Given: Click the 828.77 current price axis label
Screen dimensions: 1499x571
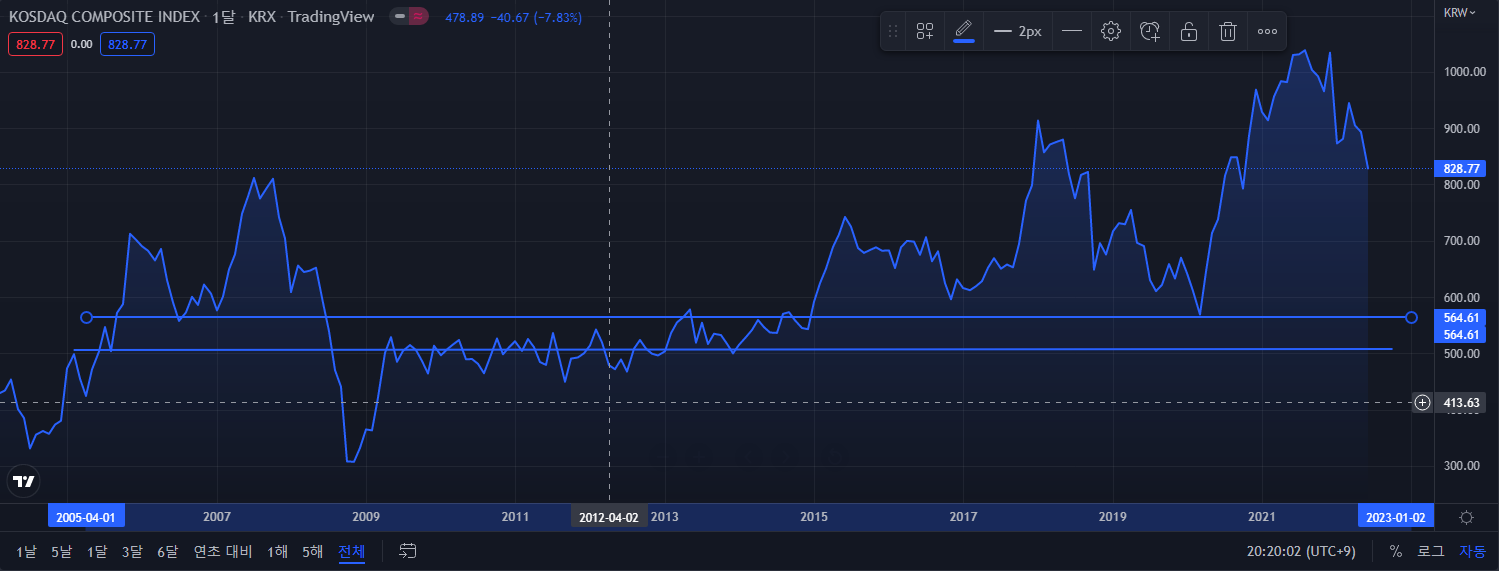Looking at the screenshot, I should (1460, 169).
